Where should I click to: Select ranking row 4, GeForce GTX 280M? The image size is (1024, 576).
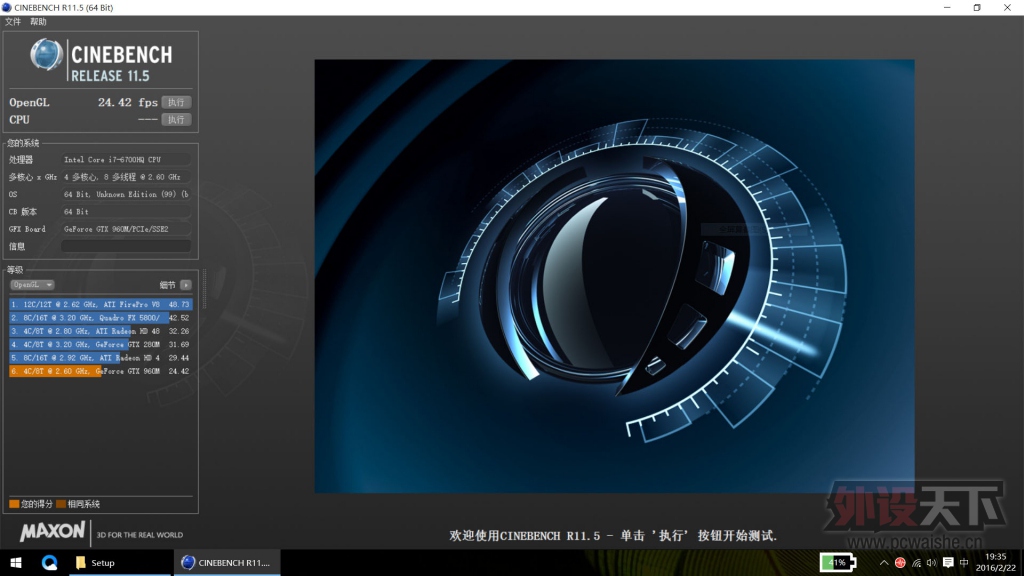point(101,344)
